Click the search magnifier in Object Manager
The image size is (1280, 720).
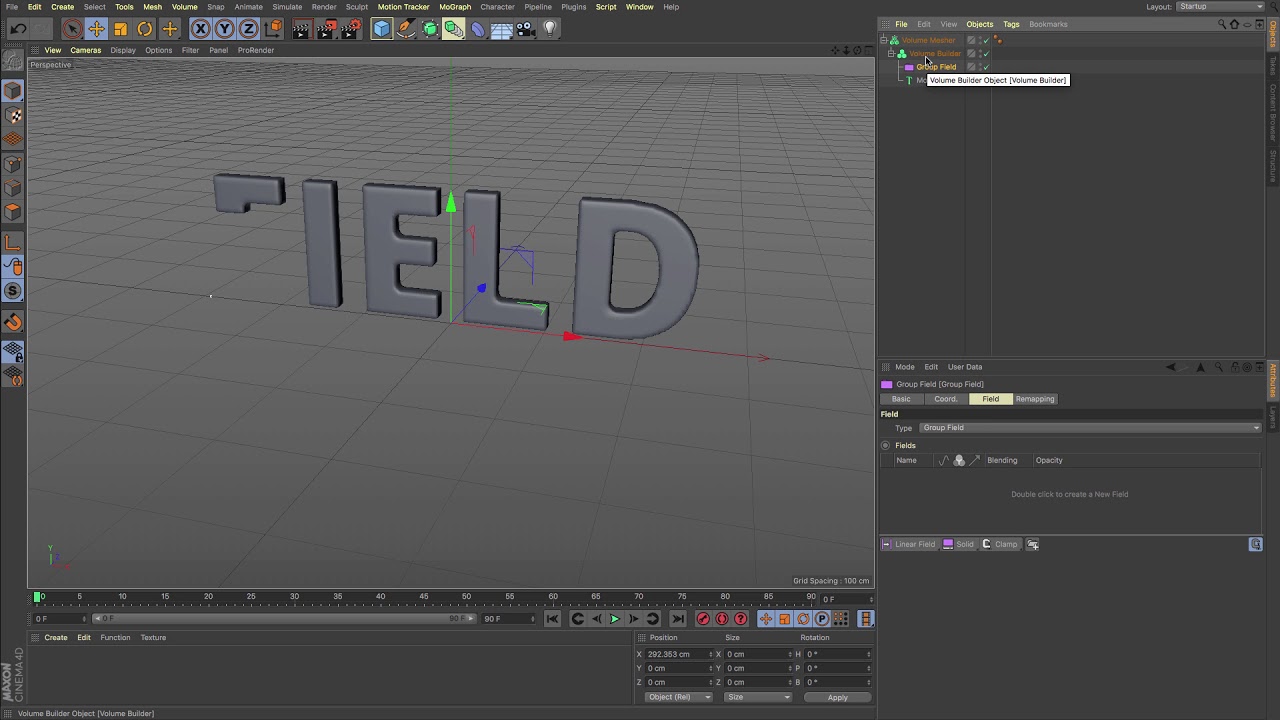coord(1222,24)
